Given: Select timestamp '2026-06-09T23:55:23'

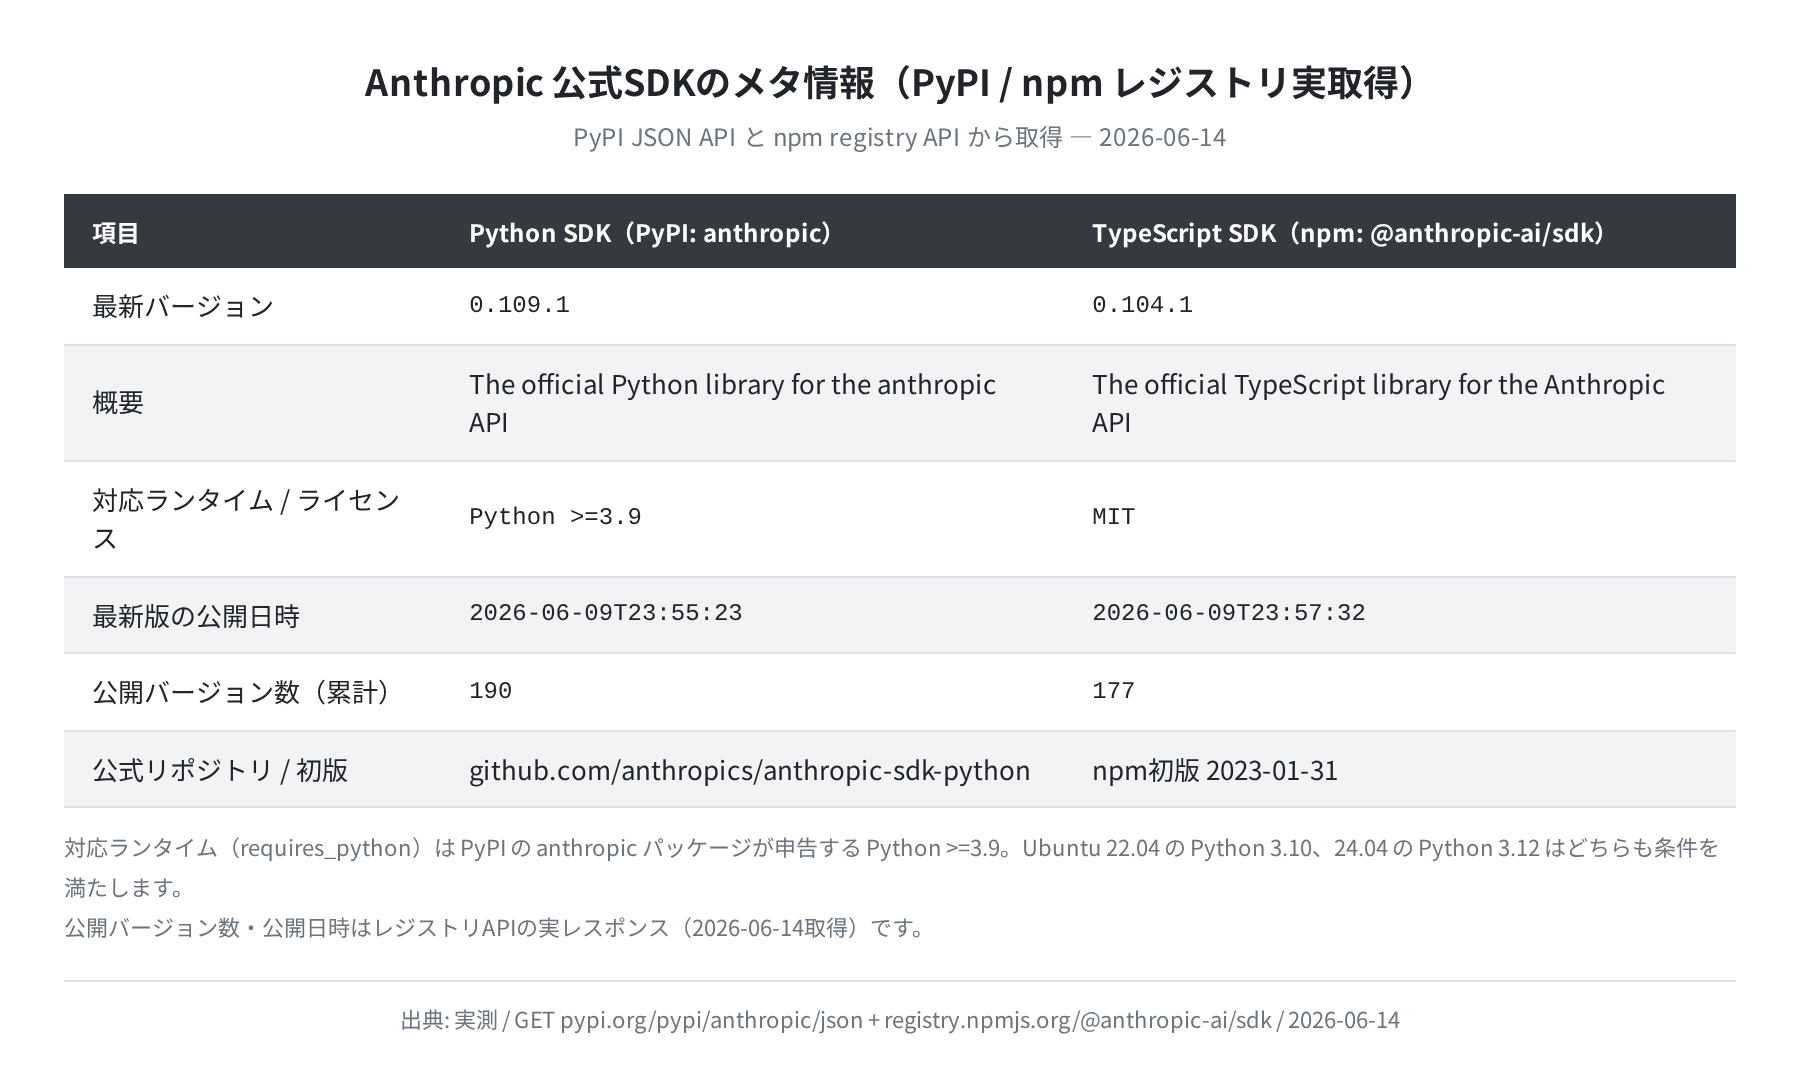Looking at the screenshot, I should [606, 613].
